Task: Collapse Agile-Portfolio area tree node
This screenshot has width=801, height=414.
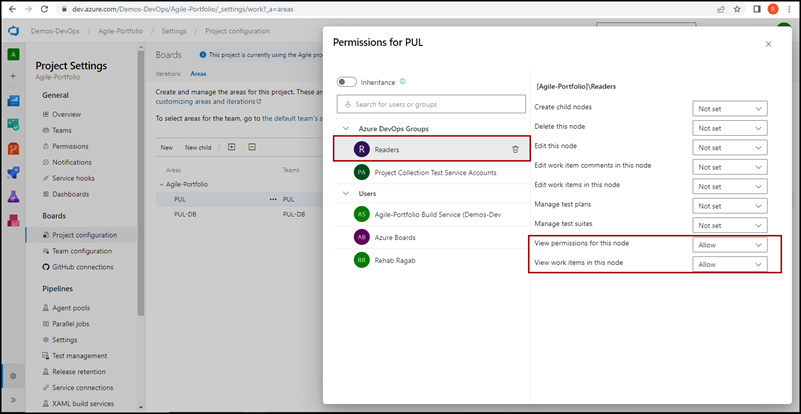Action: (161, 184)
